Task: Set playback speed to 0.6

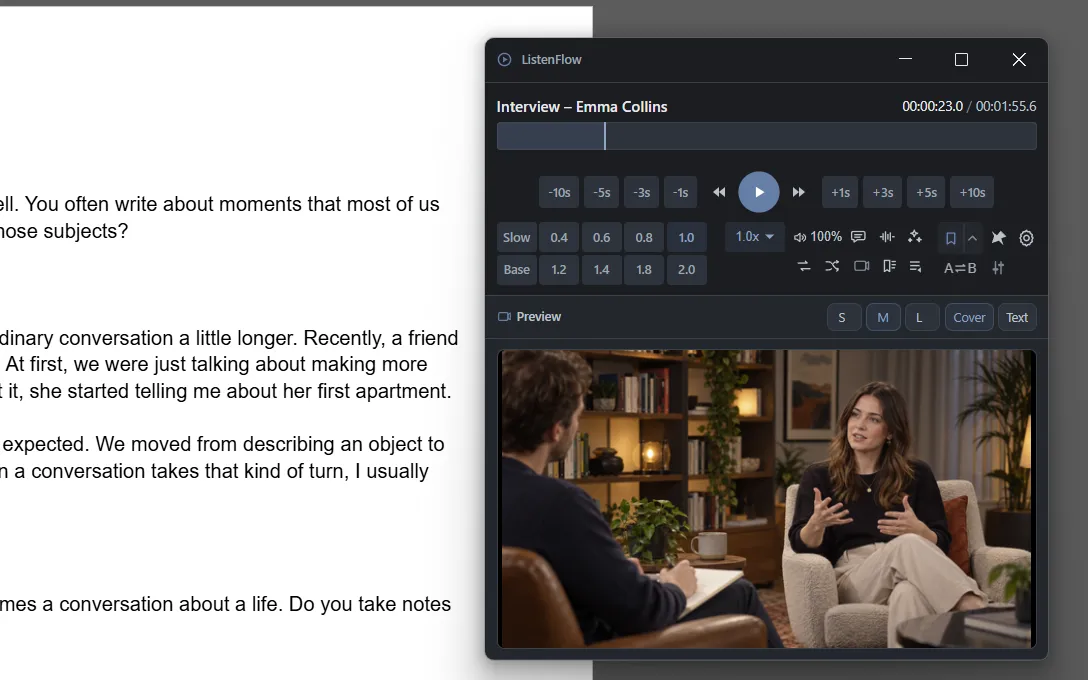Action: [x=602, y=237]
